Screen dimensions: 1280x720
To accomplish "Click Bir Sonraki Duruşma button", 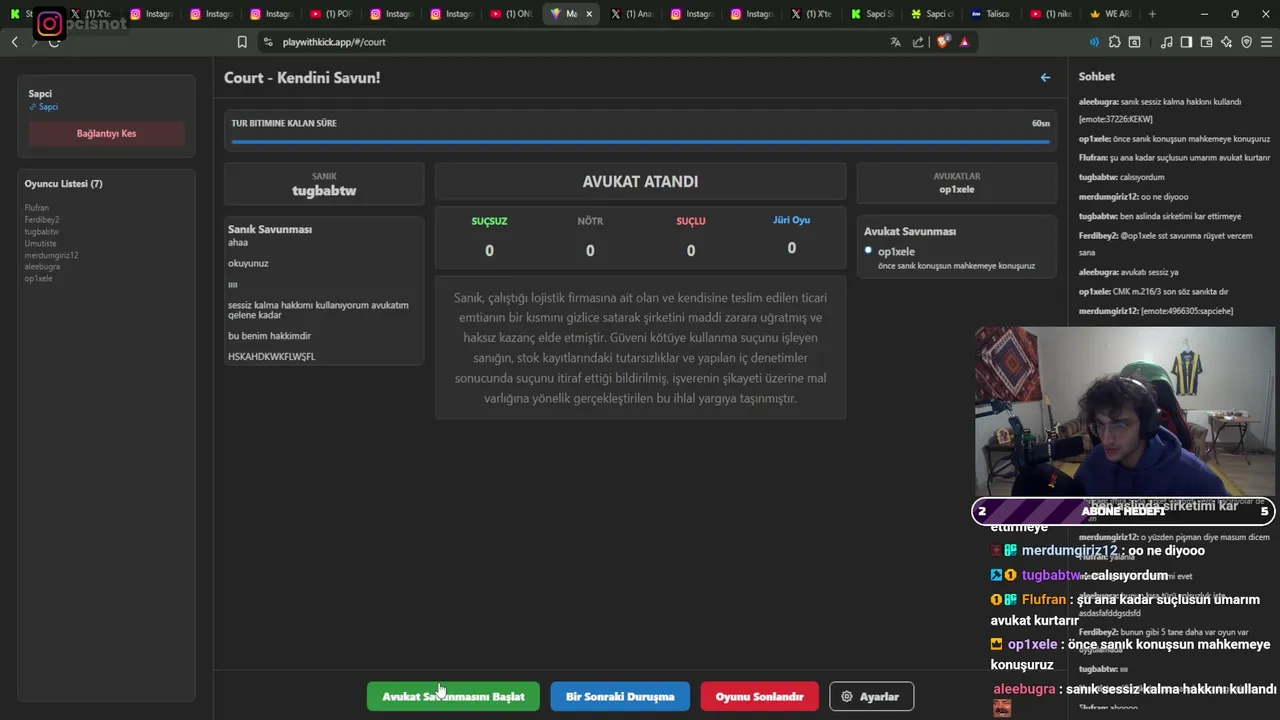I will pyautogui.click(x=620, y=696).
